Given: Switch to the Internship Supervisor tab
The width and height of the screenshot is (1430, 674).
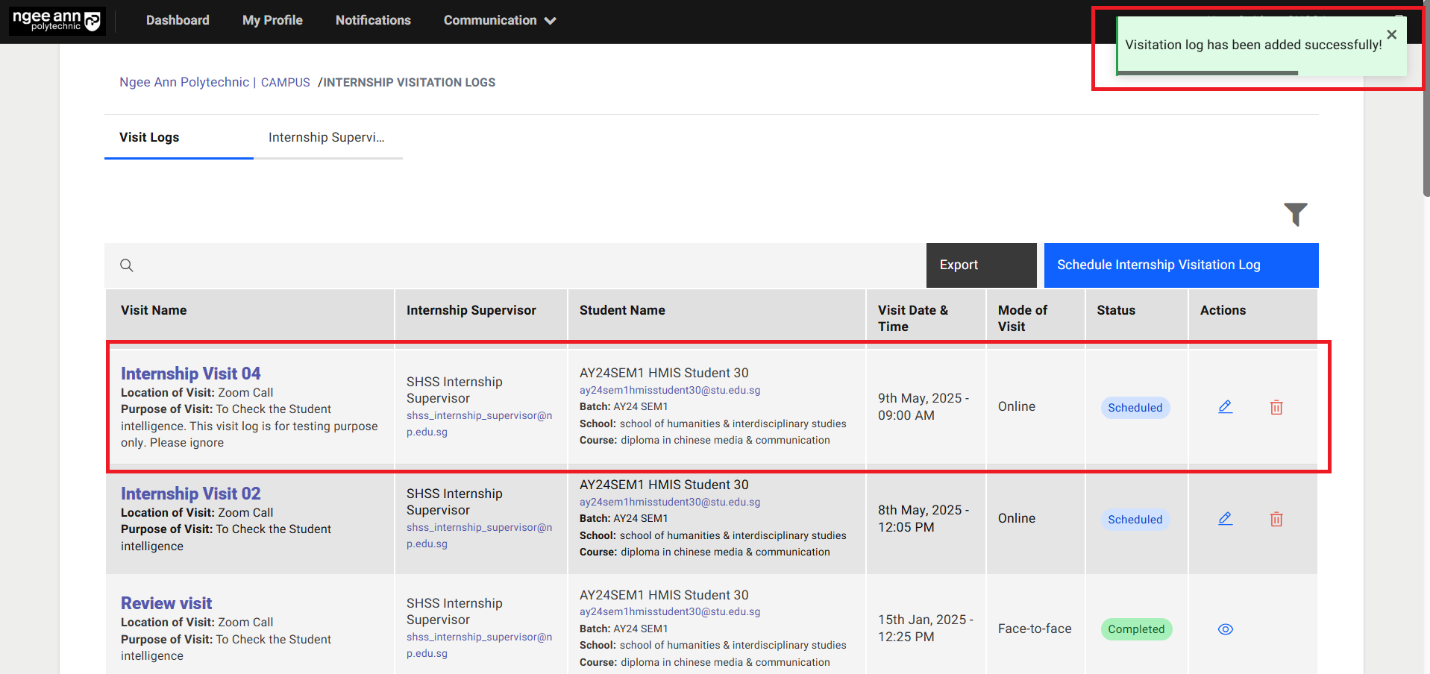Looking at the screenshot, I should (326, 137).
